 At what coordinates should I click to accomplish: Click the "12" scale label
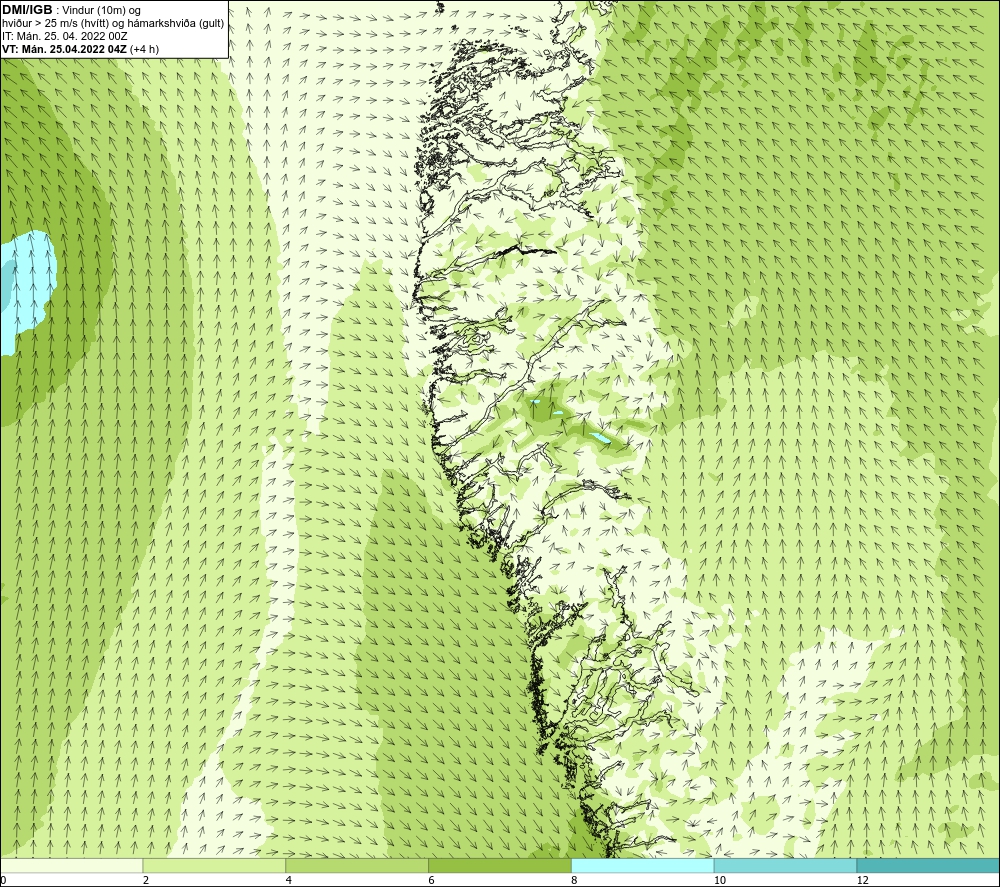tap(862, 880)
